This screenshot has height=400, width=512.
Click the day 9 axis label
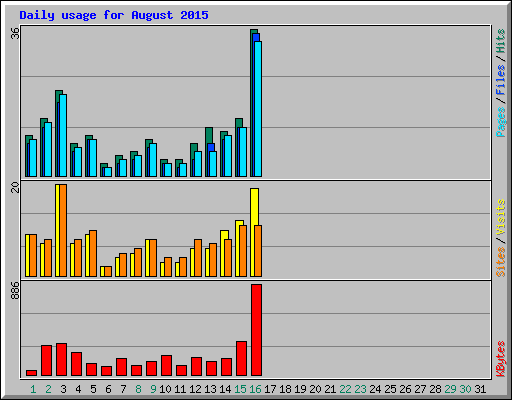click(153, 389)
